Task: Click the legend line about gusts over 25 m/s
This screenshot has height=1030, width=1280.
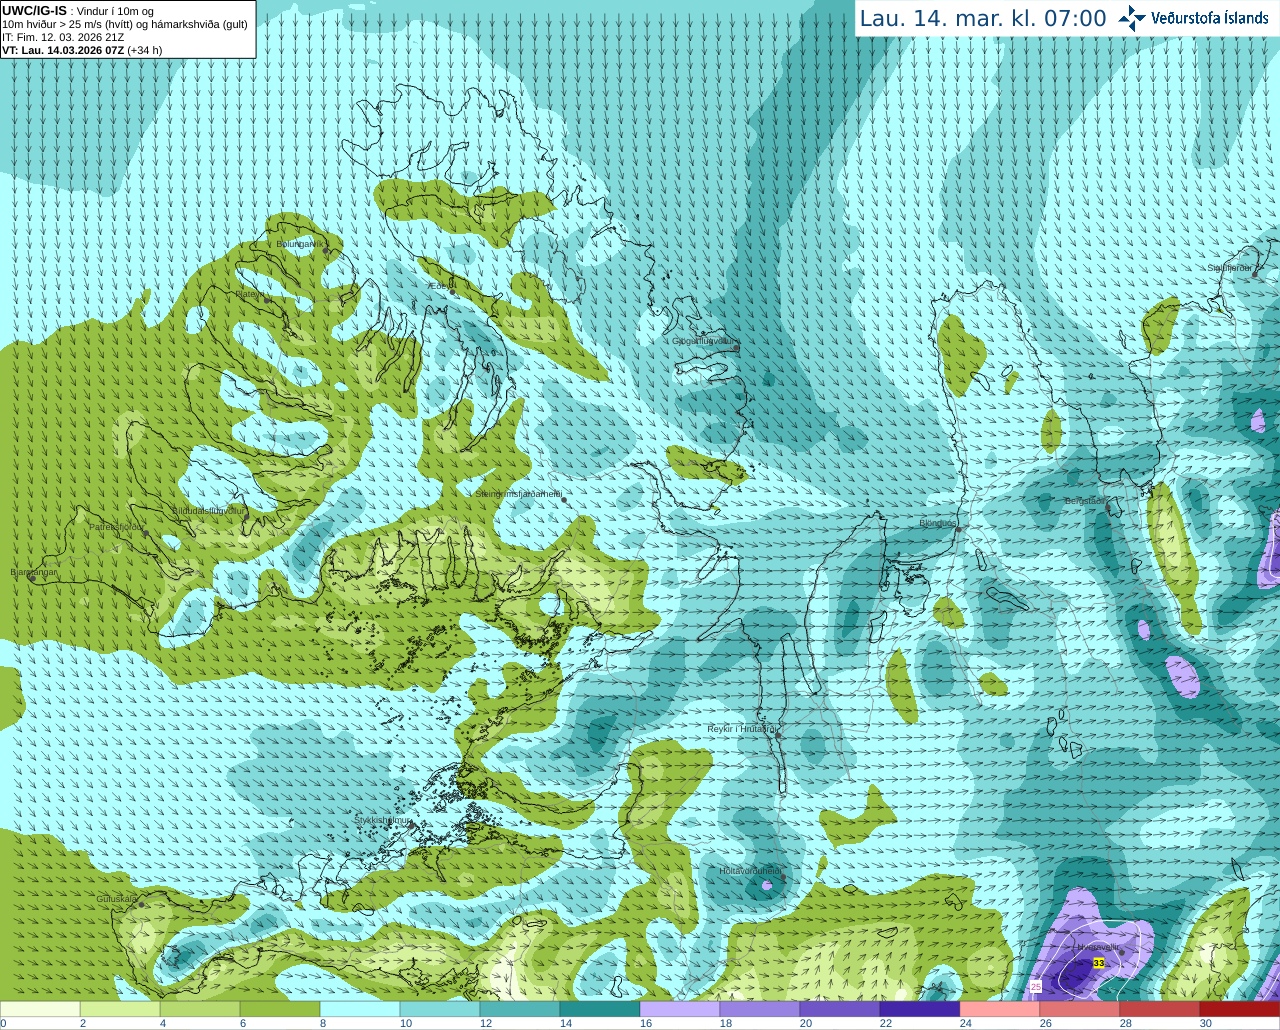Action: pos(125,24)
